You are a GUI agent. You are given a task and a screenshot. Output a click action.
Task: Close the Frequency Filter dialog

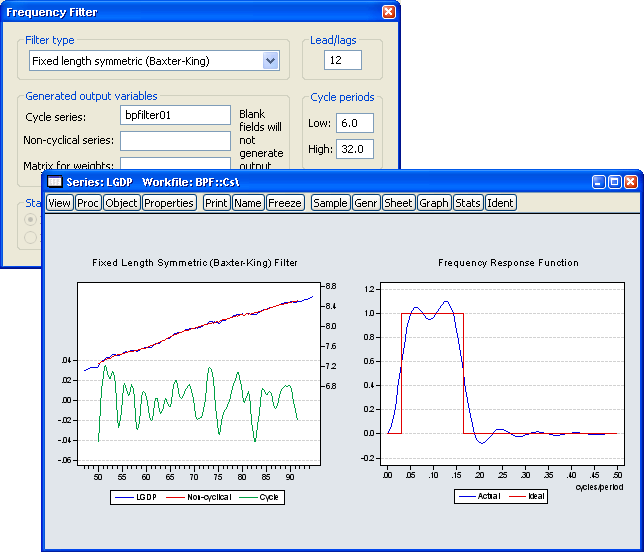[x=388, y=11]
